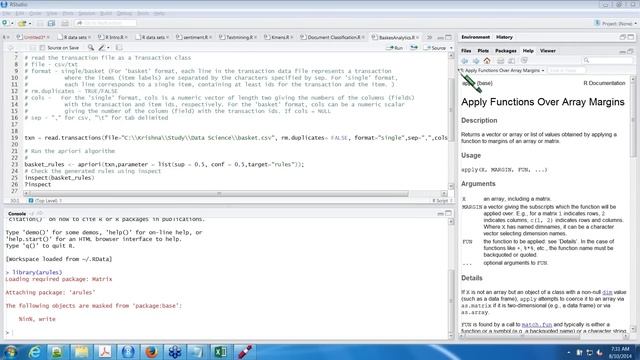Switch to the Textmining.R tab
640x360 pixels.
click(x=237, y=37)
